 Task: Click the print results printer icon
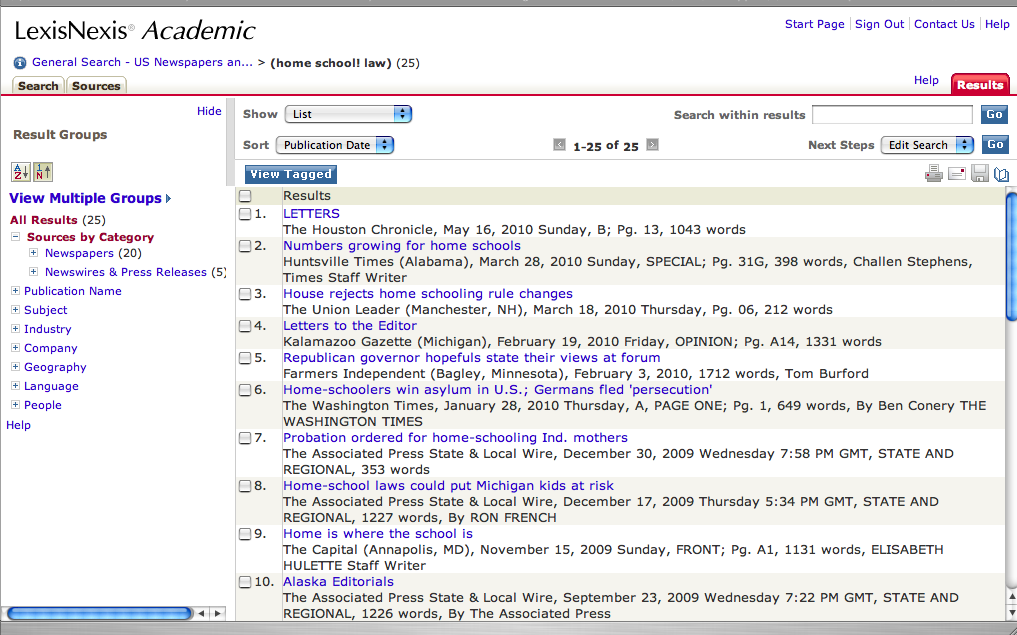click(933, 174)
